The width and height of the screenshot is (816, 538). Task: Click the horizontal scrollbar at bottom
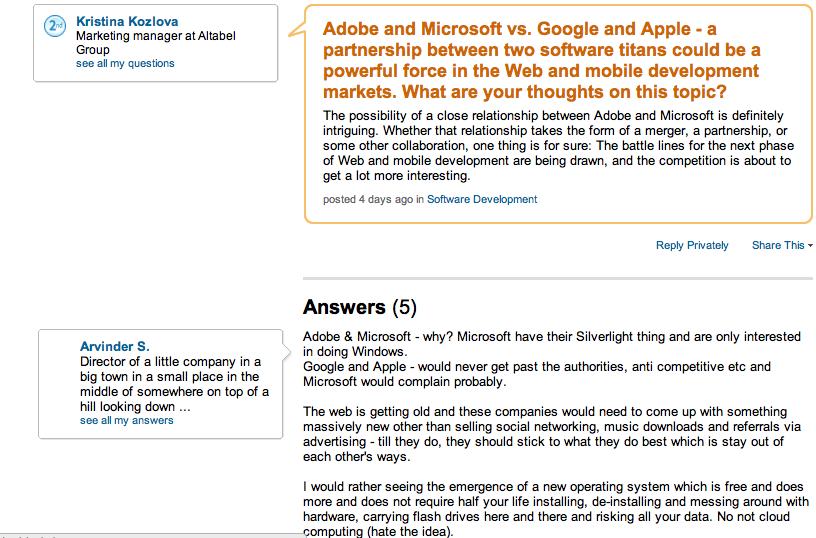(x=151, y=535)
